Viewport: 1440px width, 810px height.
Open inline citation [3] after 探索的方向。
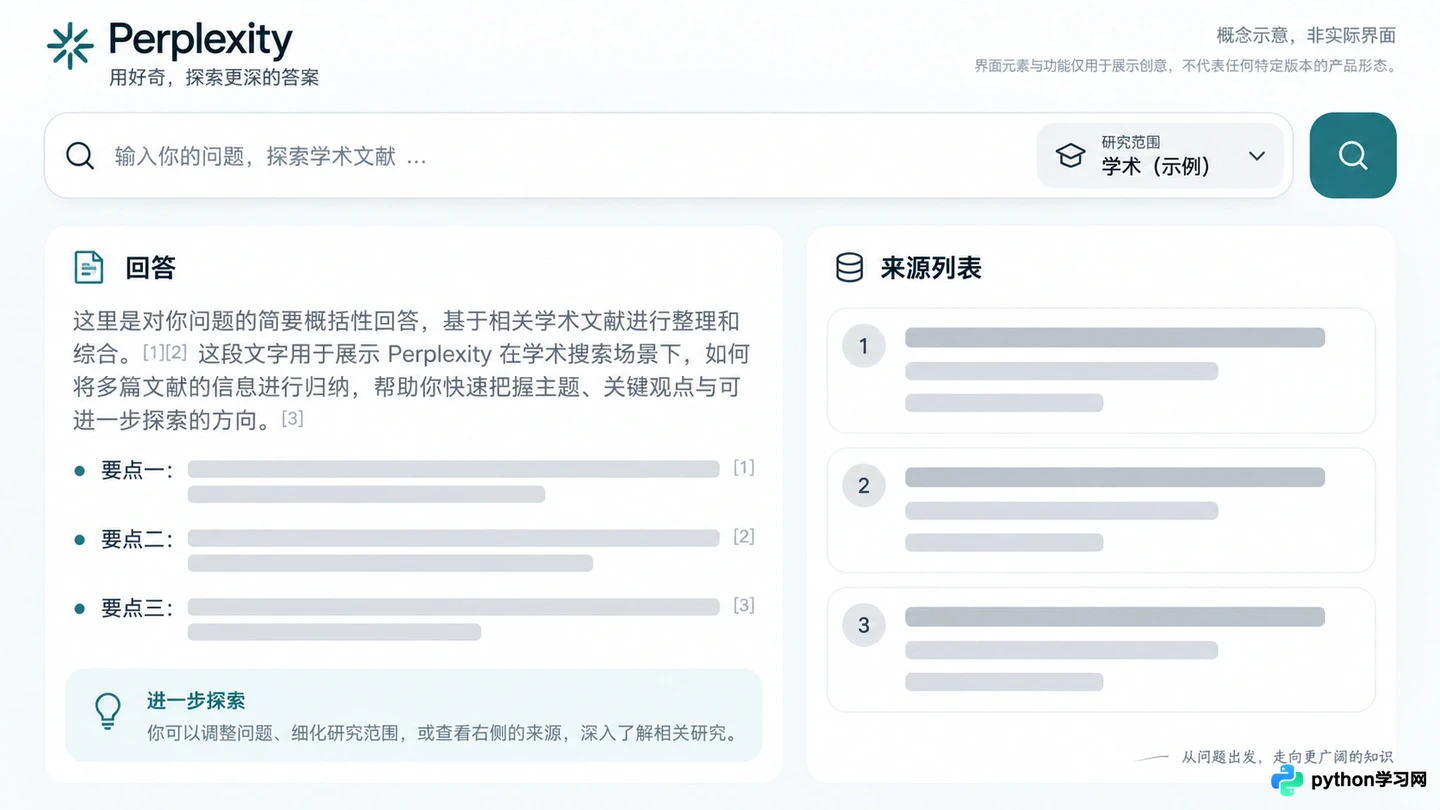tap(292, 417)
